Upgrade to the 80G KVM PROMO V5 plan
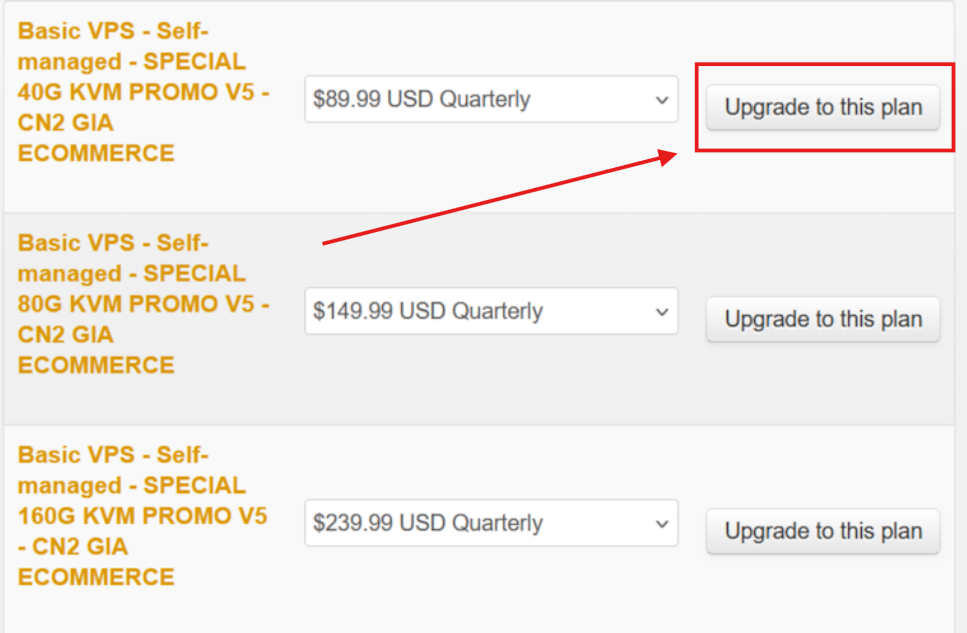This screenshot has height=633, width=967. [x=823, y=320]
